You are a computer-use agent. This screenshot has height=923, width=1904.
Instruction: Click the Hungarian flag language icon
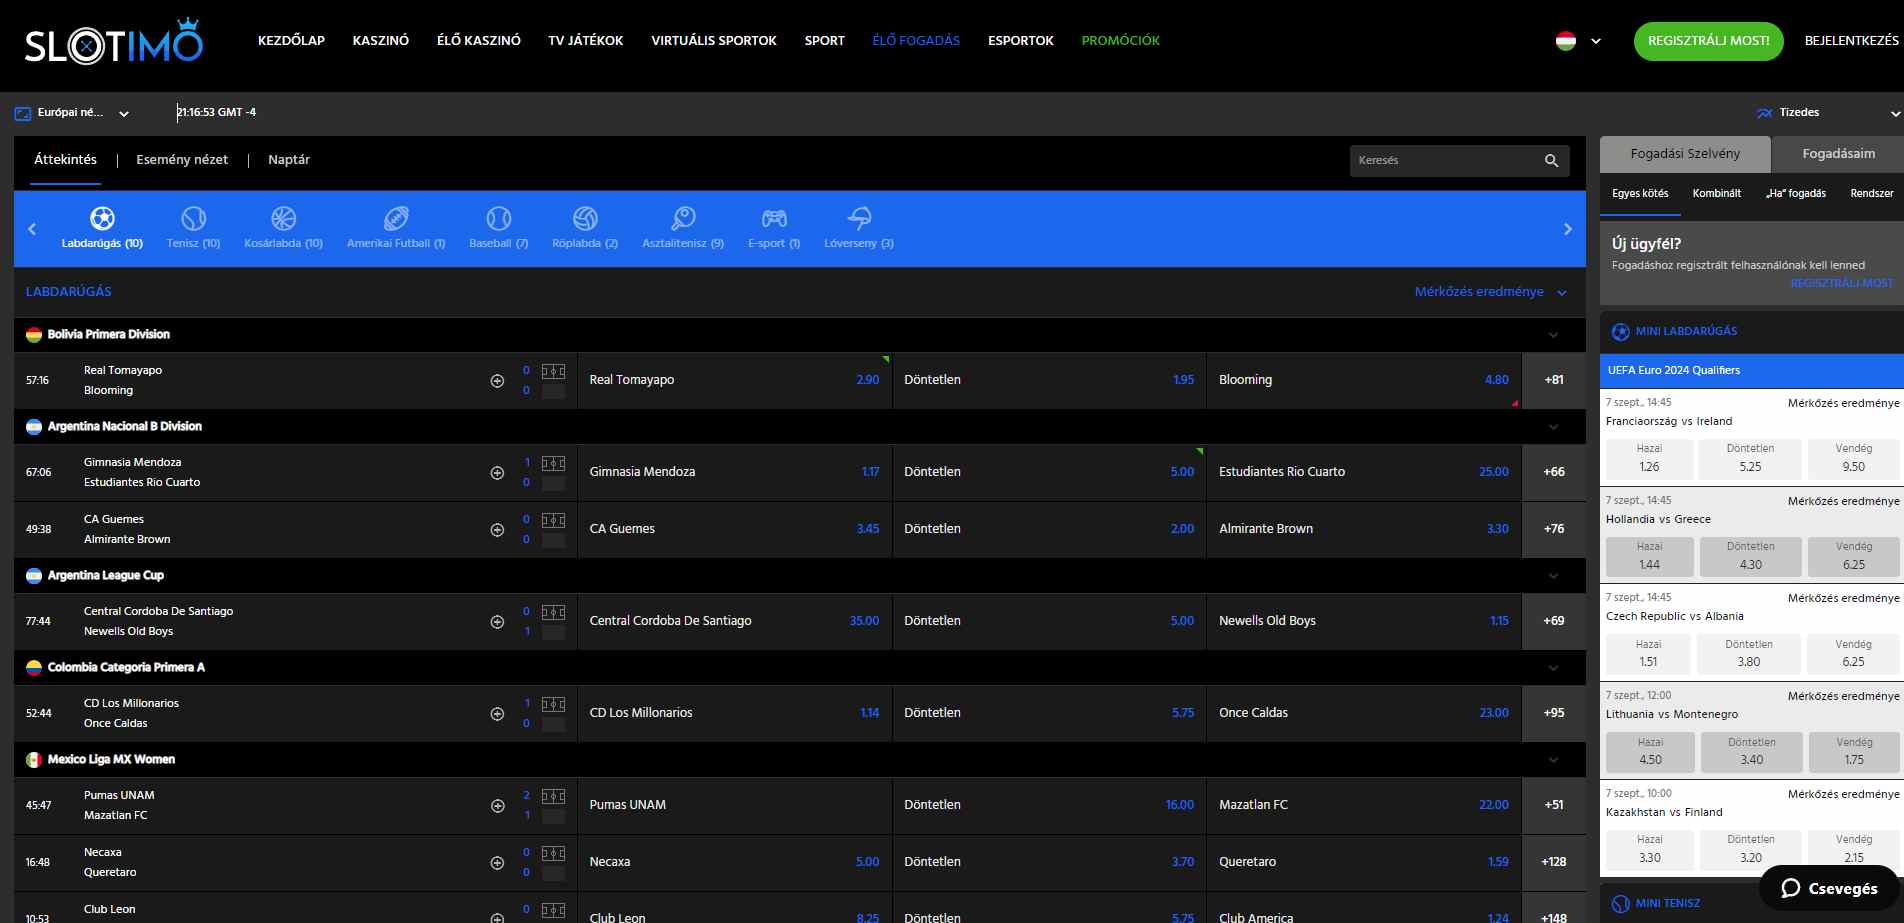point(1566,41)
